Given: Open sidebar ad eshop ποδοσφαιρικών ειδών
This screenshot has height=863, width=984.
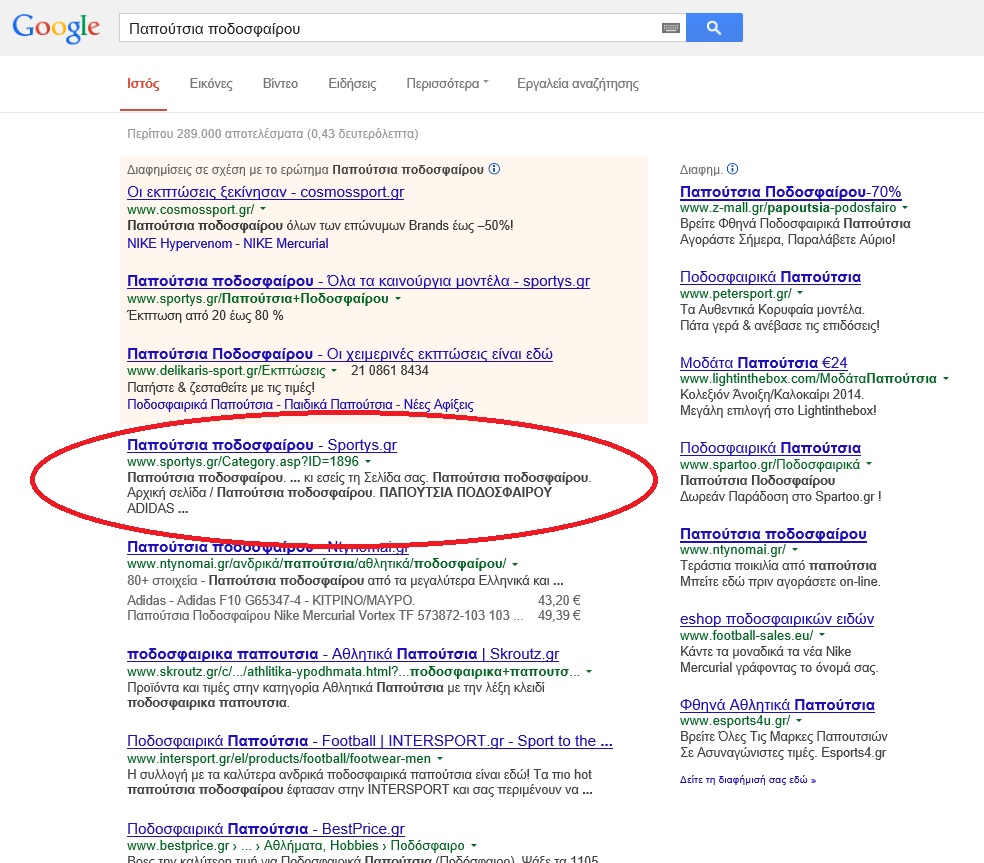Looking at the screenshot, I should 777,619.
